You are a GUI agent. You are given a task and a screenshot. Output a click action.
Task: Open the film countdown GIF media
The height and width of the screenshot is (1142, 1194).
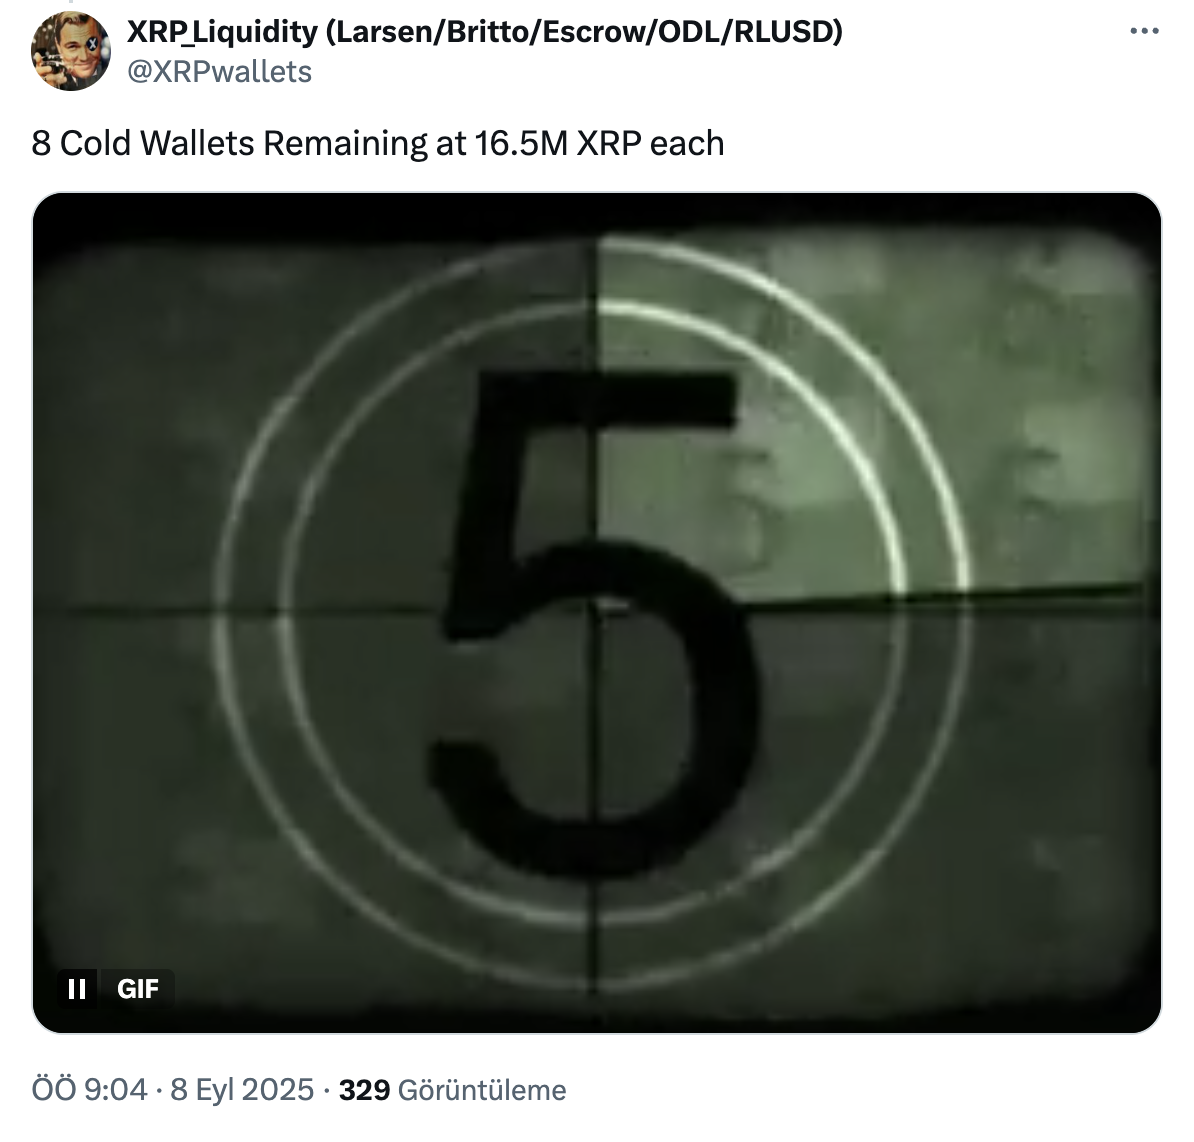click(x=597, y=613)
